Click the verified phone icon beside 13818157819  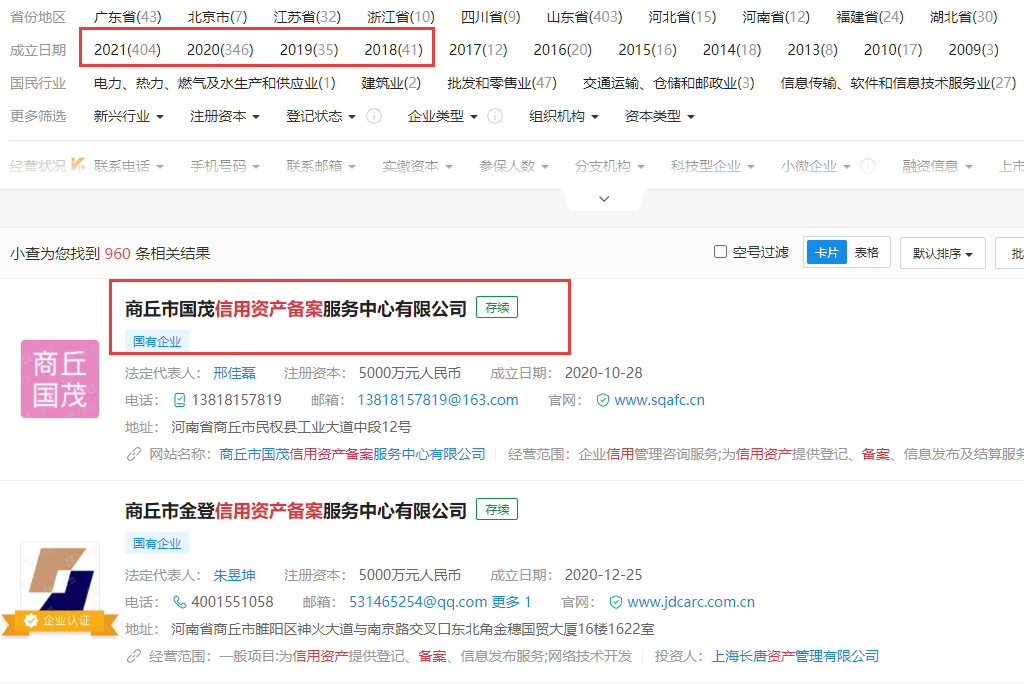(x=178, y=399)
